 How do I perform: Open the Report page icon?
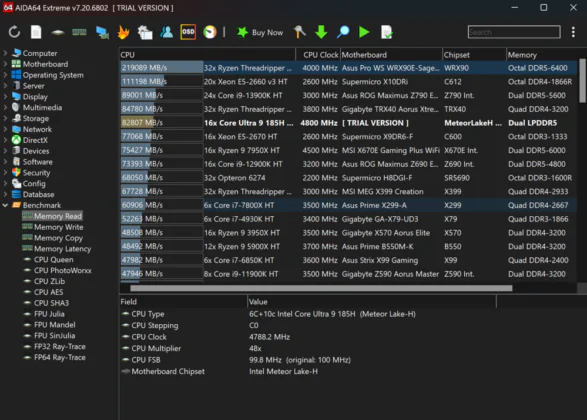pyautogui.click(x=36, y=32)
